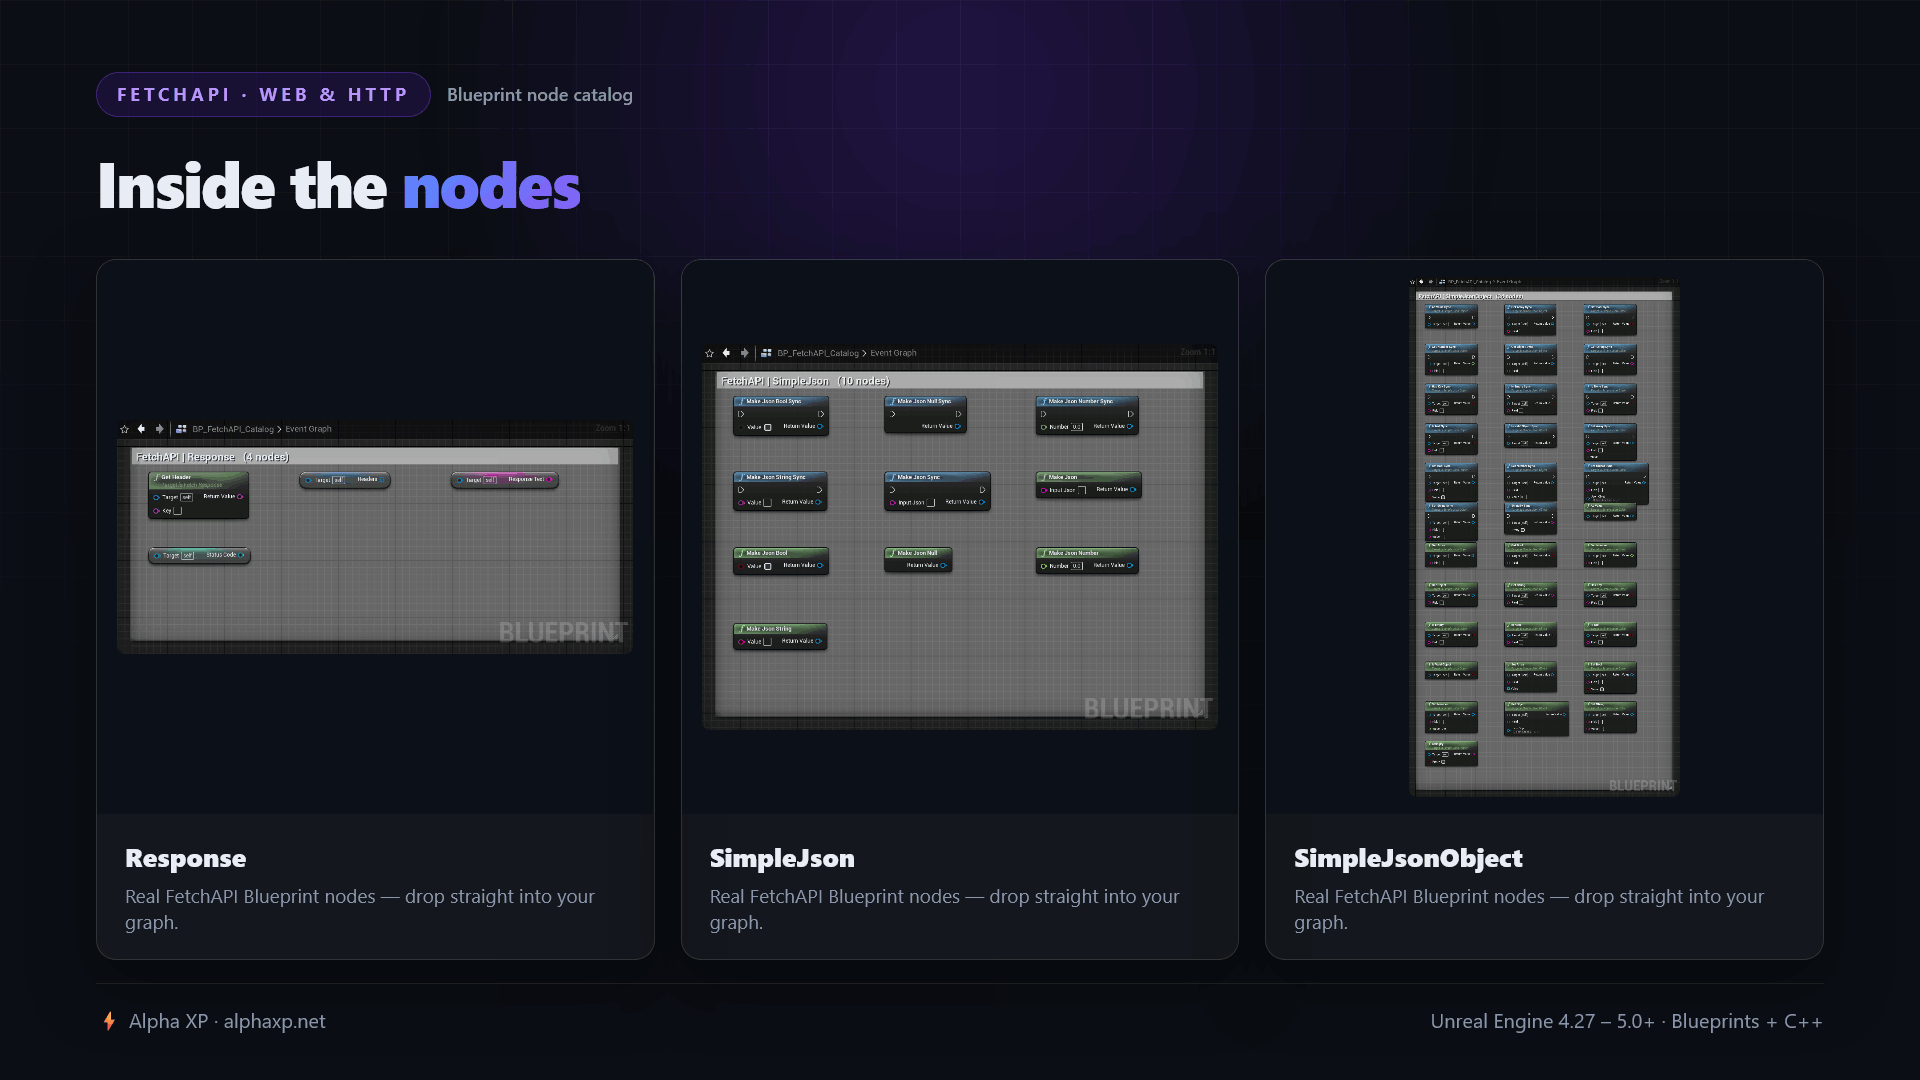Viewport: 1920px width, 1080px height.
Task: Click Input Json field on Make Json Sync node
Action: tap(931, 503)
